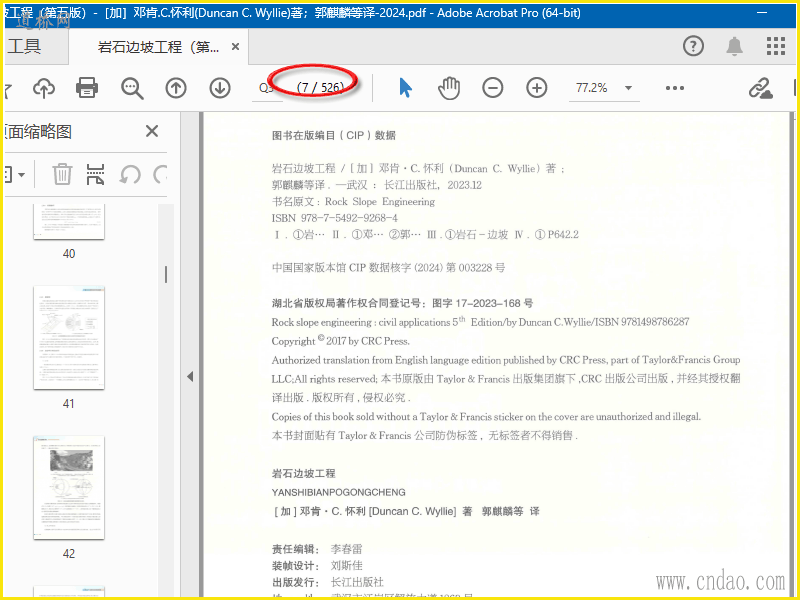Click the 77.2% zoom value field
Image resolution: width=800 pixels, height=600 pixels.
point(592,88)
